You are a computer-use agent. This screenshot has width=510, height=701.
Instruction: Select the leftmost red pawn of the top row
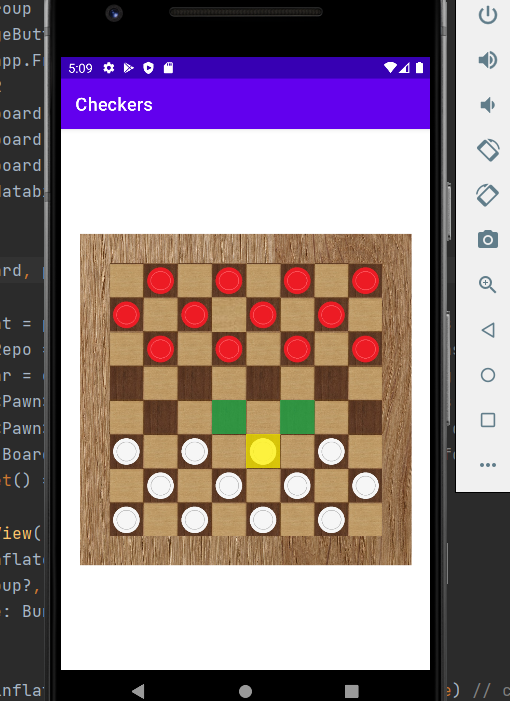pyautogui.click(x=160, y=281)
